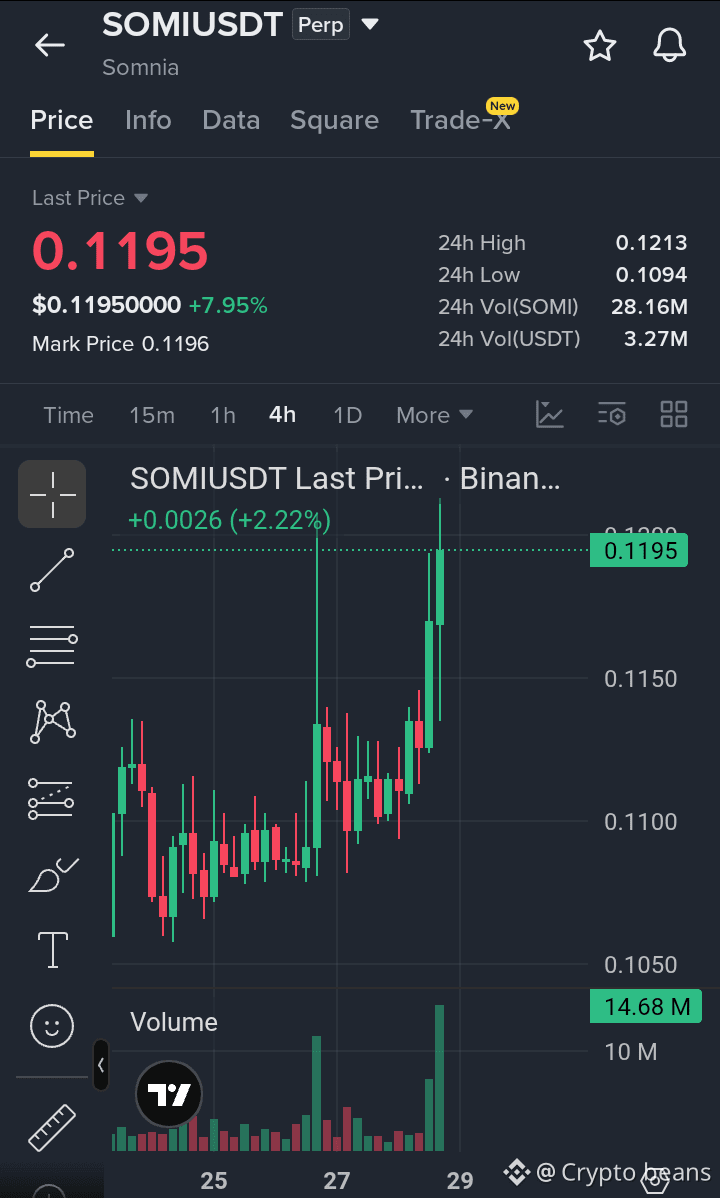Select the trend line drawing tool
Viewport: 720px width, 1198px height.
point(52,570)
